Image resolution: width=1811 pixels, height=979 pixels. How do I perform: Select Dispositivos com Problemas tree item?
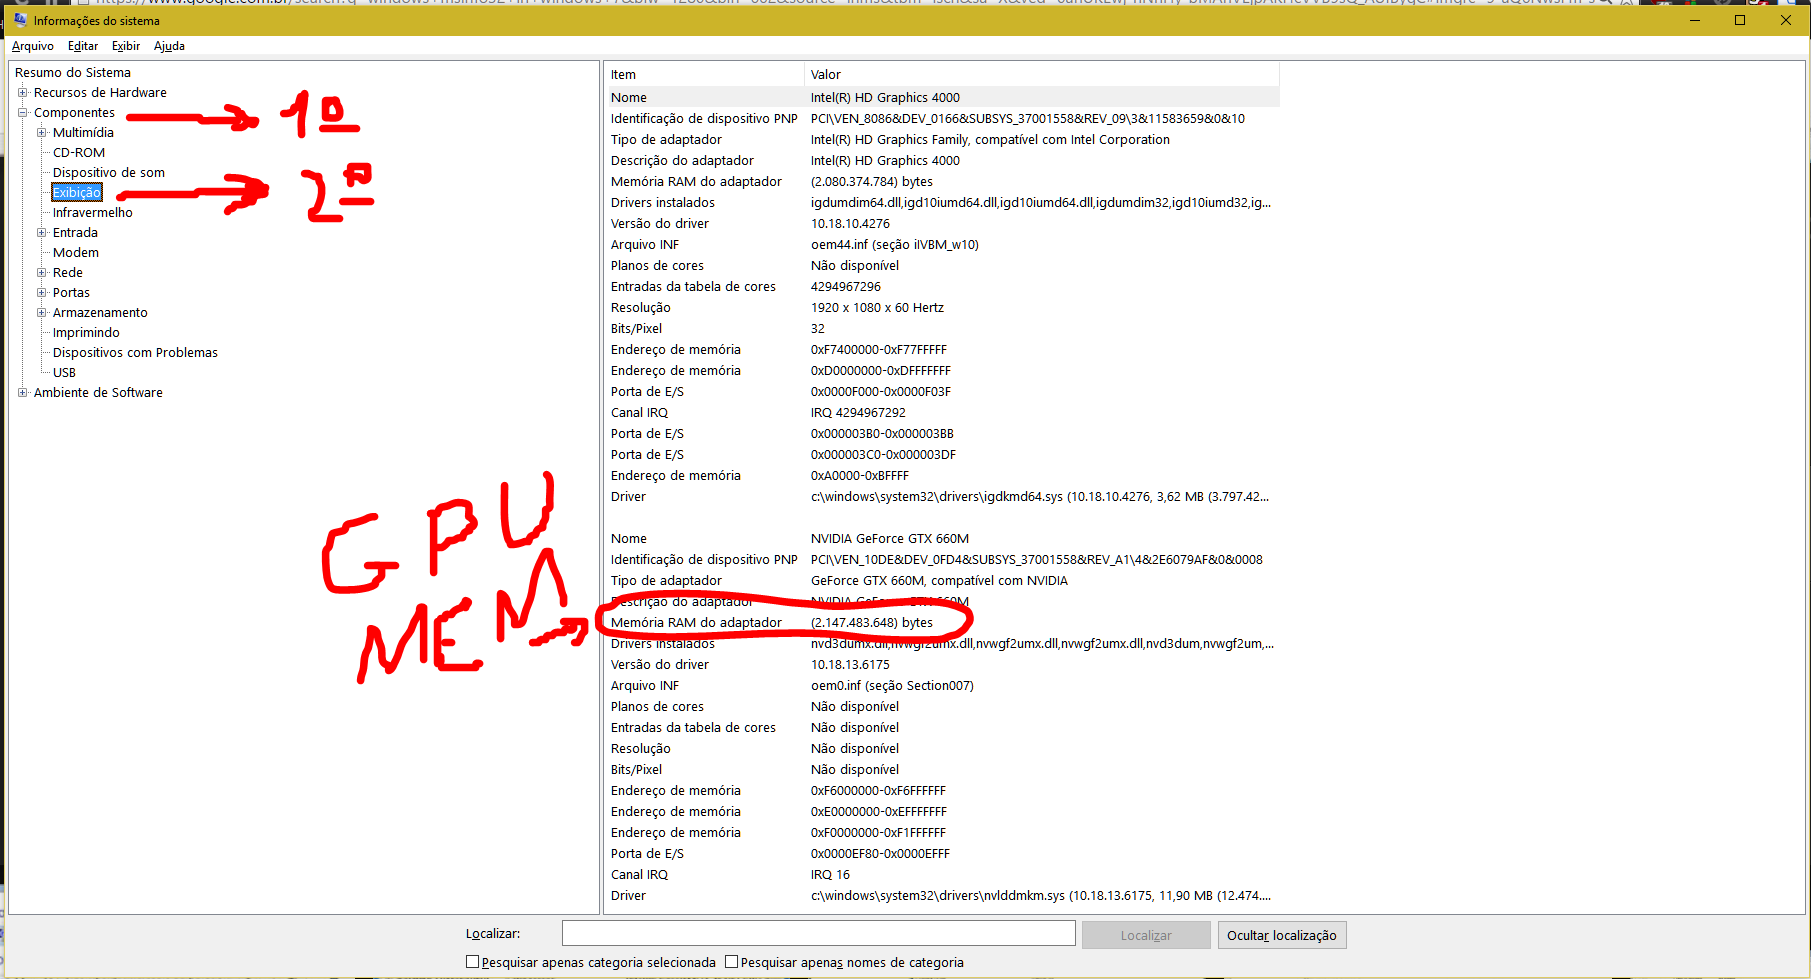[x=135, y=353]
